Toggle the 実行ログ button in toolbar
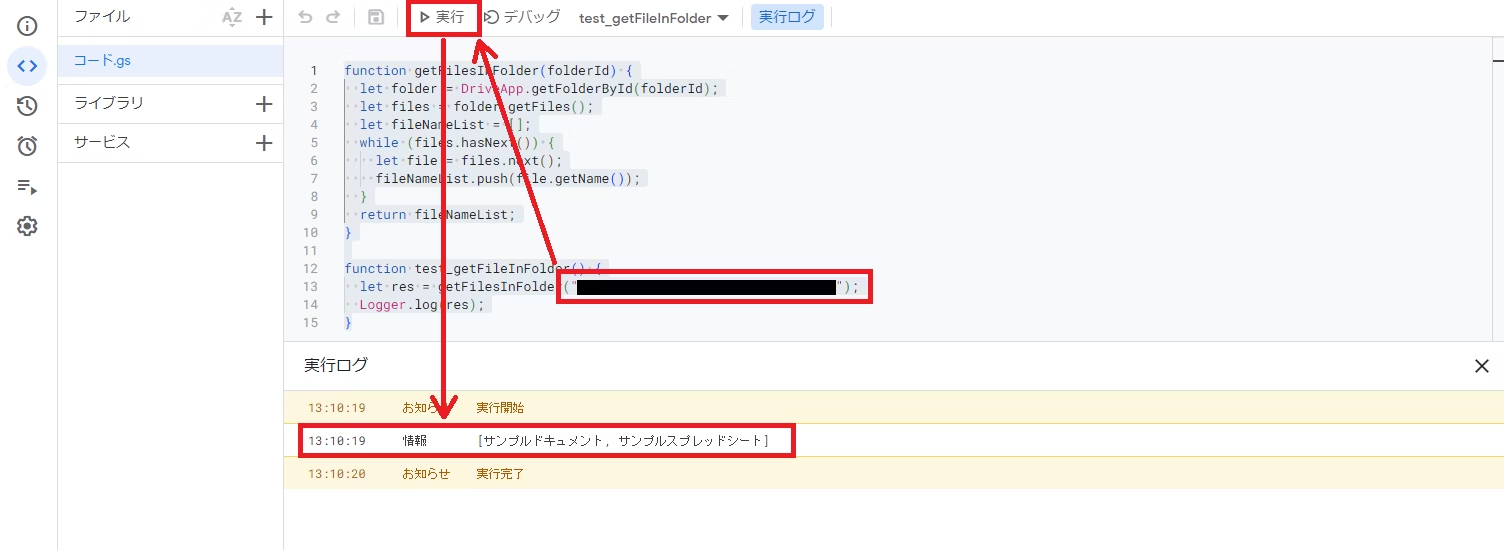1504x550 pixels. (x=787, y=17)
